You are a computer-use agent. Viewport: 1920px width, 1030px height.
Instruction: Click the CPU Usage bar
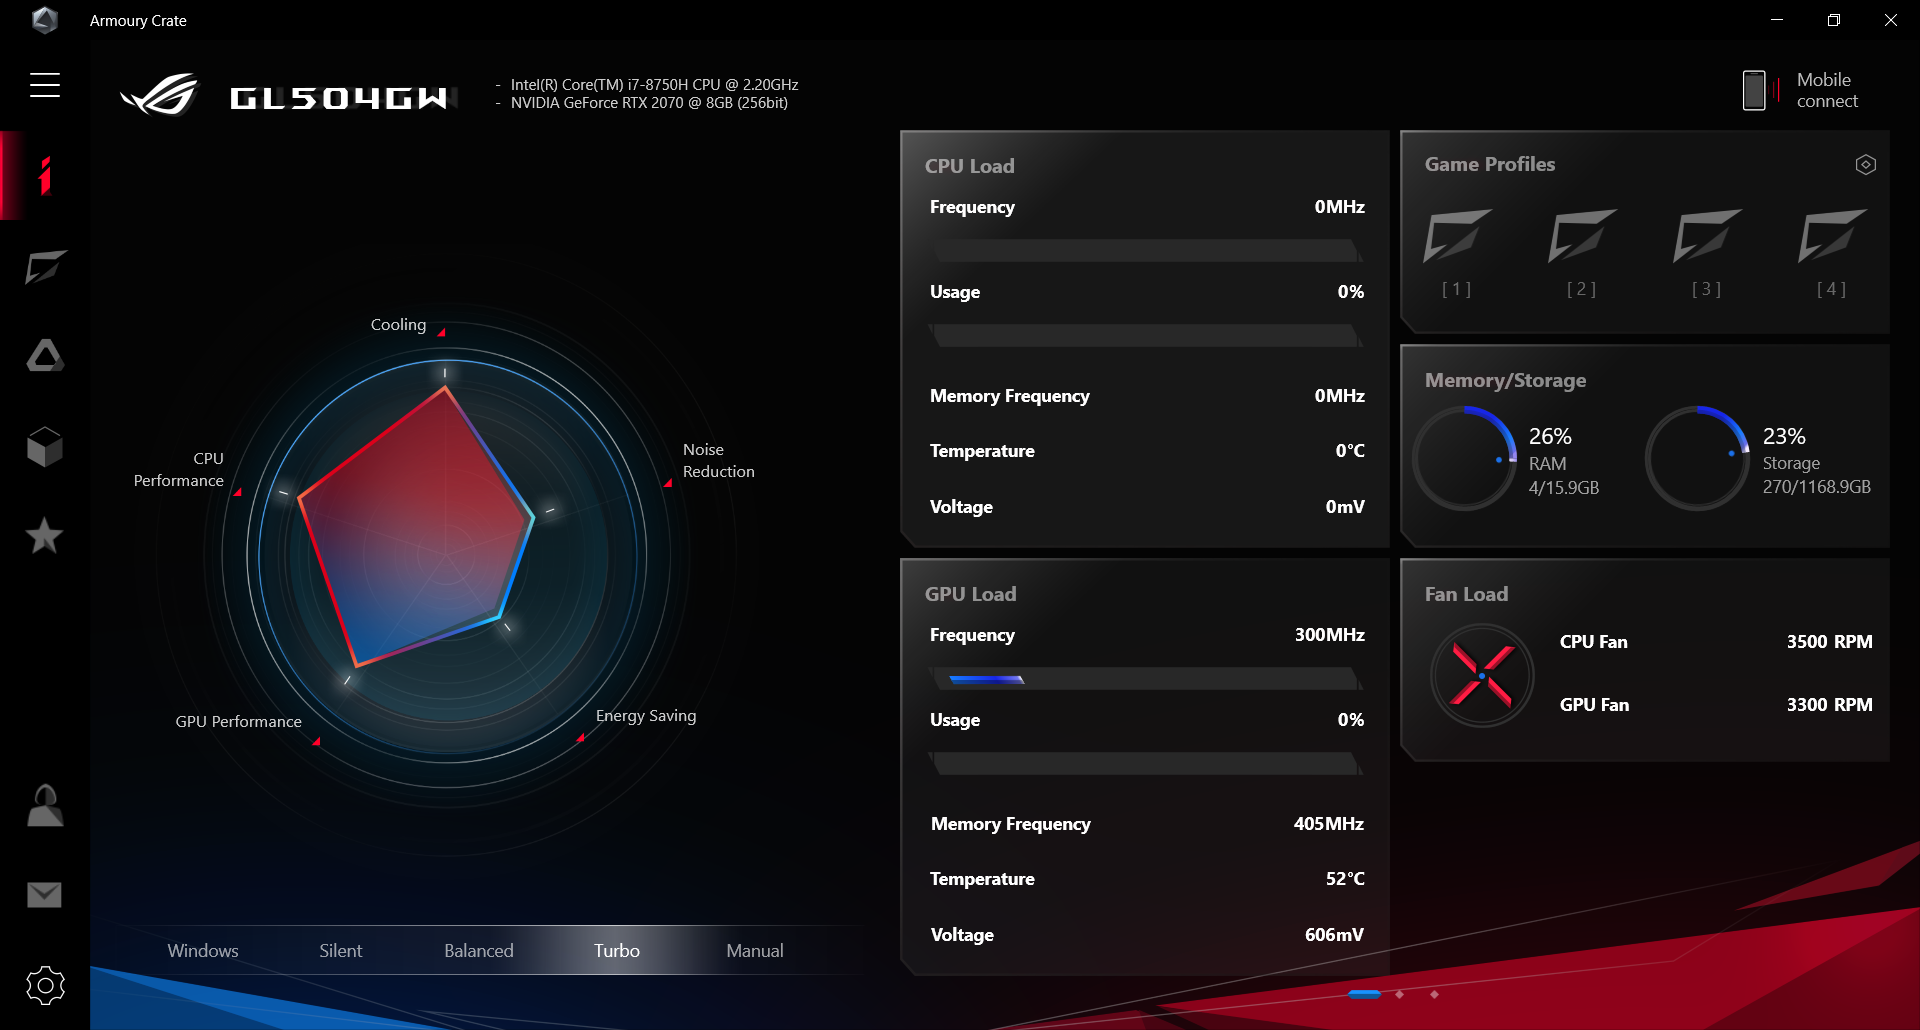click(1145, 335)
